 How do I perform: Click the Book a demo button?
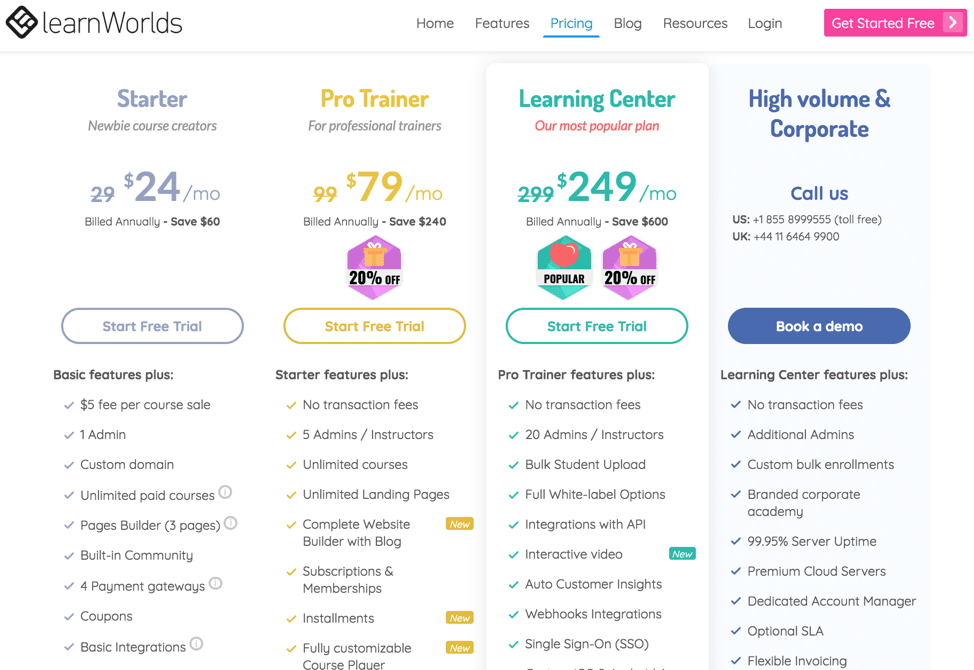[819, 326]
